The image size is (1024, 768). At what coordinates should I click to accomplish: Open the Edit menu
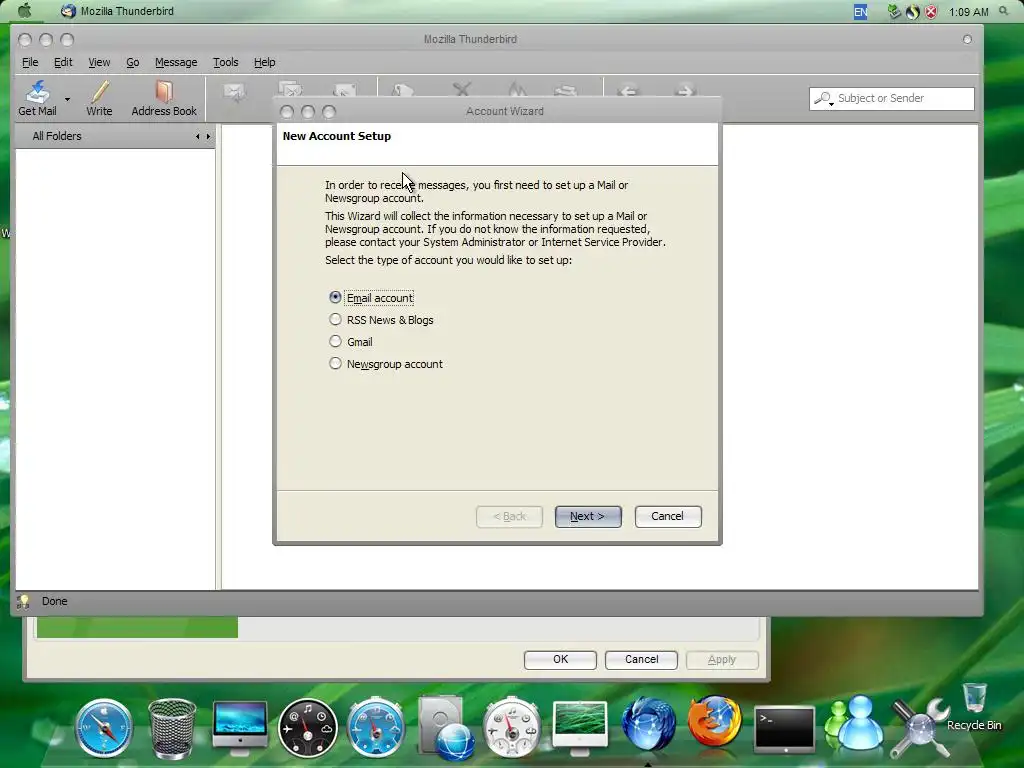tap(63, 62)
